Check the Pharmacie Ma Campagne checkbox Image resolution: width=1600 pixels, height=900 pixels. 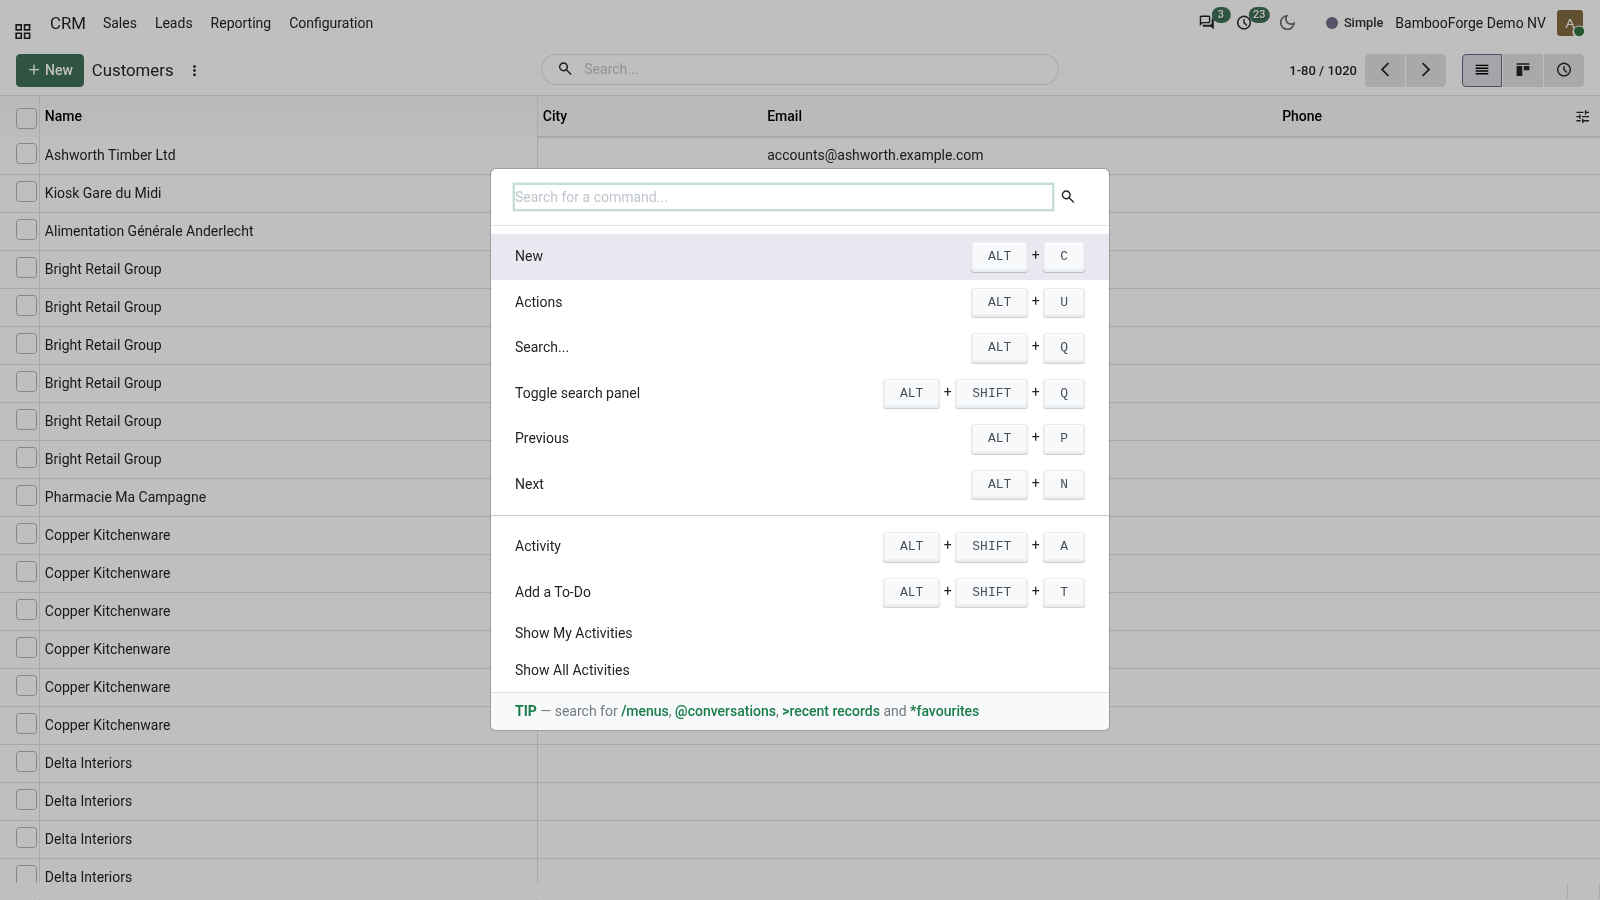27,496
